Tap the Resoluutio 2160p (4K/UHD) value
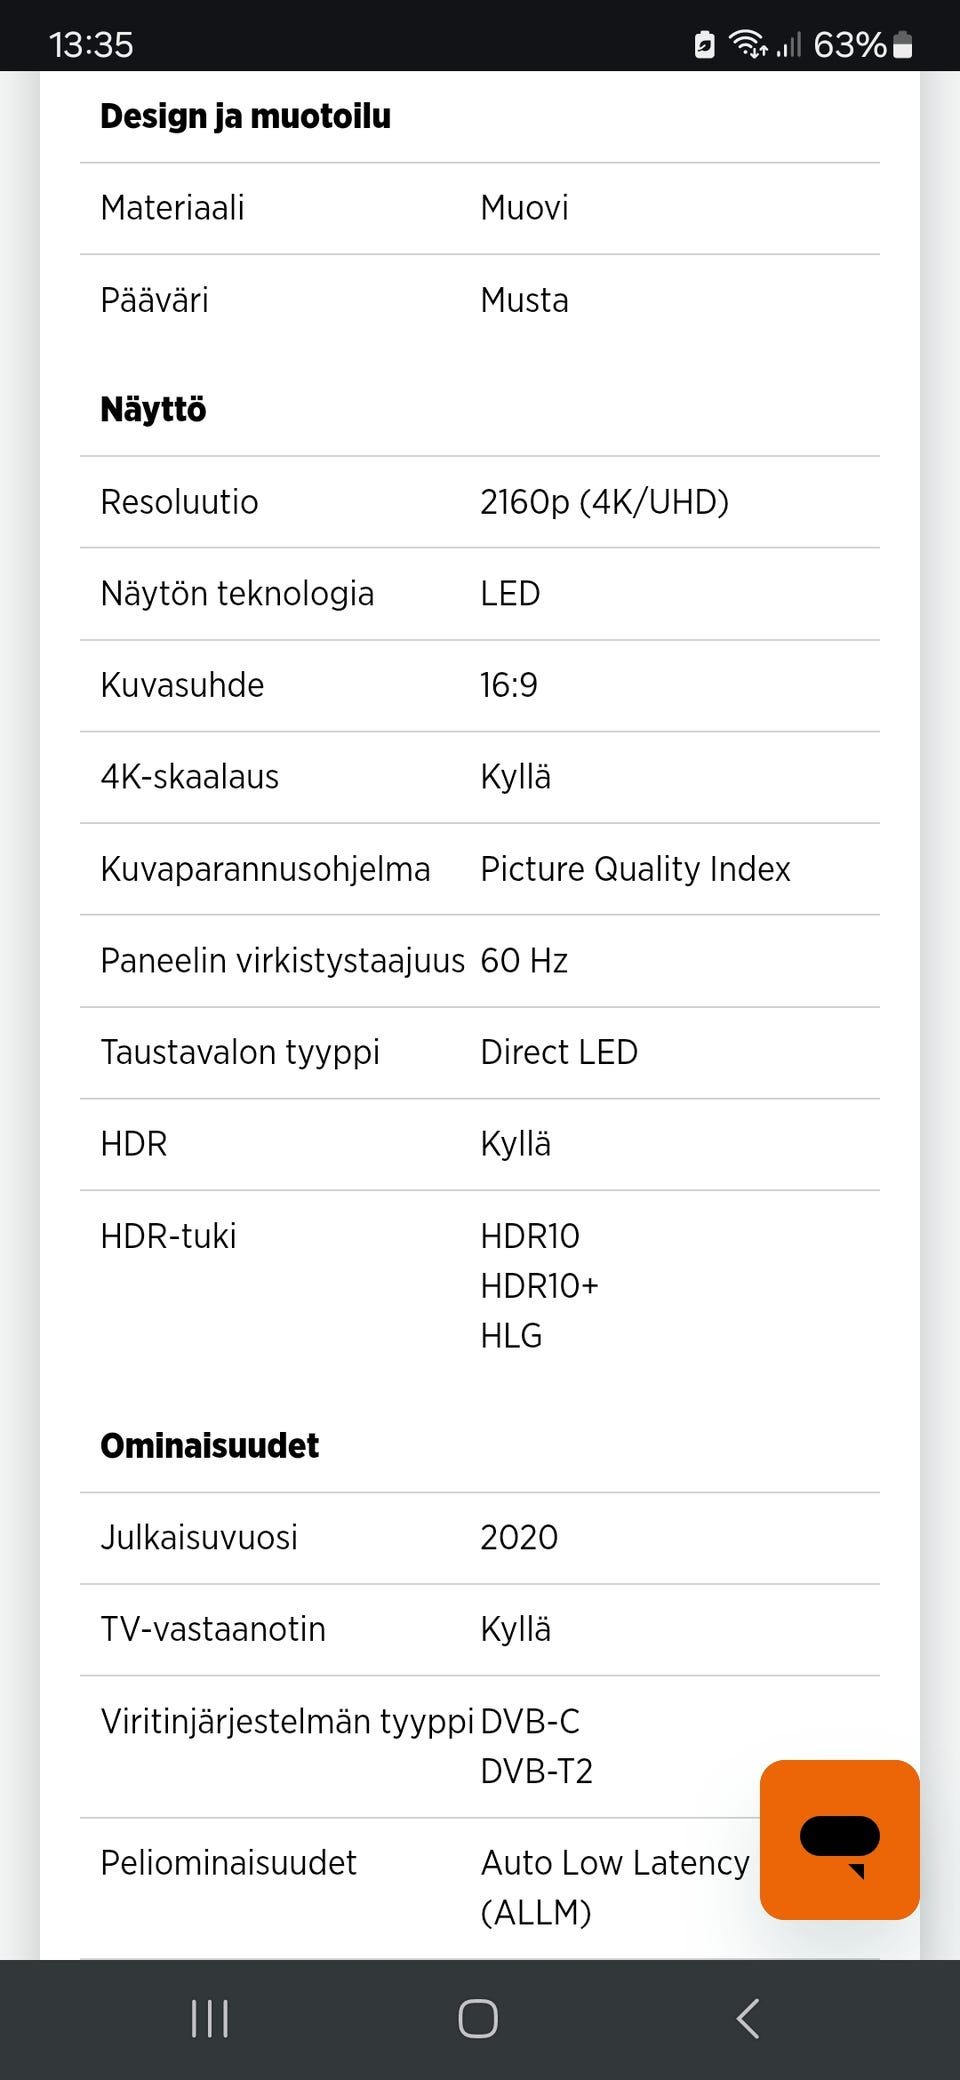 pos(604,502)
